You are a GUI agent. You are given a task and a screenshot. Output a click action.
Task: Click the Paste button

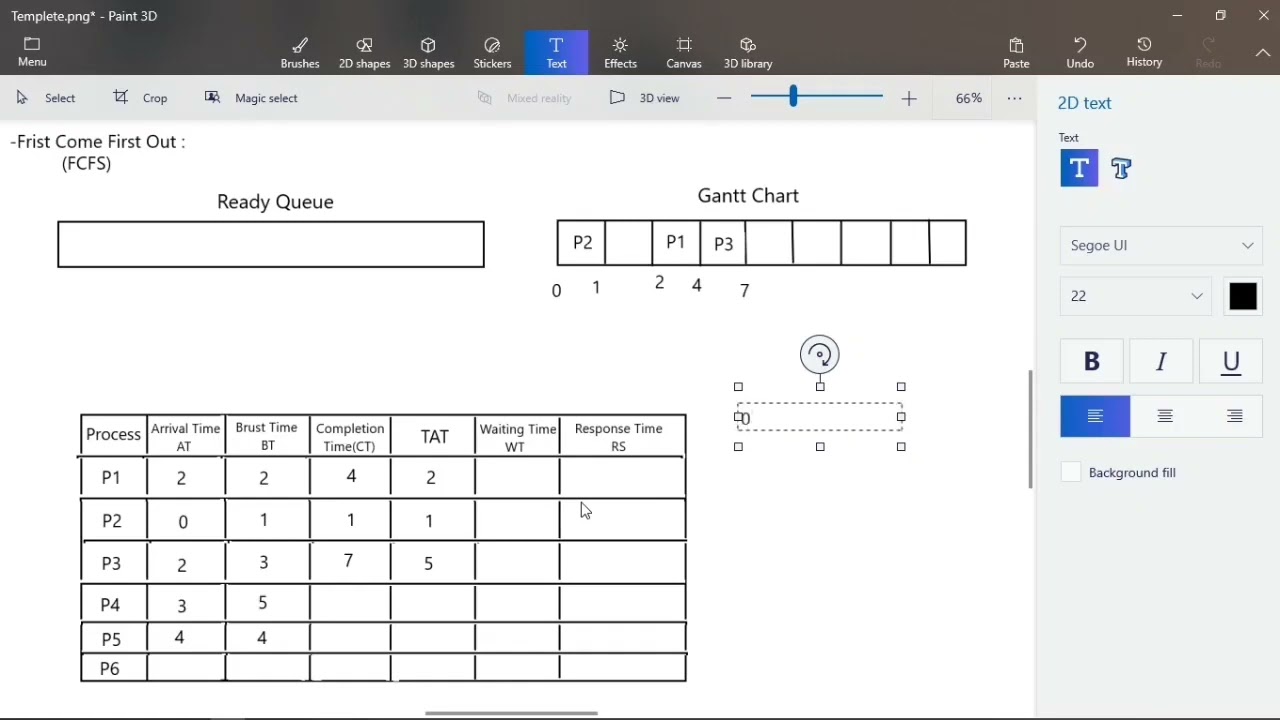coord(1016,53)
